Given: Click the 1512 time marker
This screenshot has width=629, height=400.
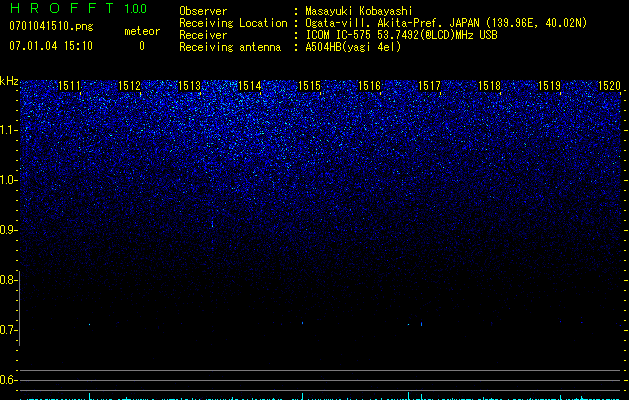Looking at the screenshot, I should pos(130,86).
